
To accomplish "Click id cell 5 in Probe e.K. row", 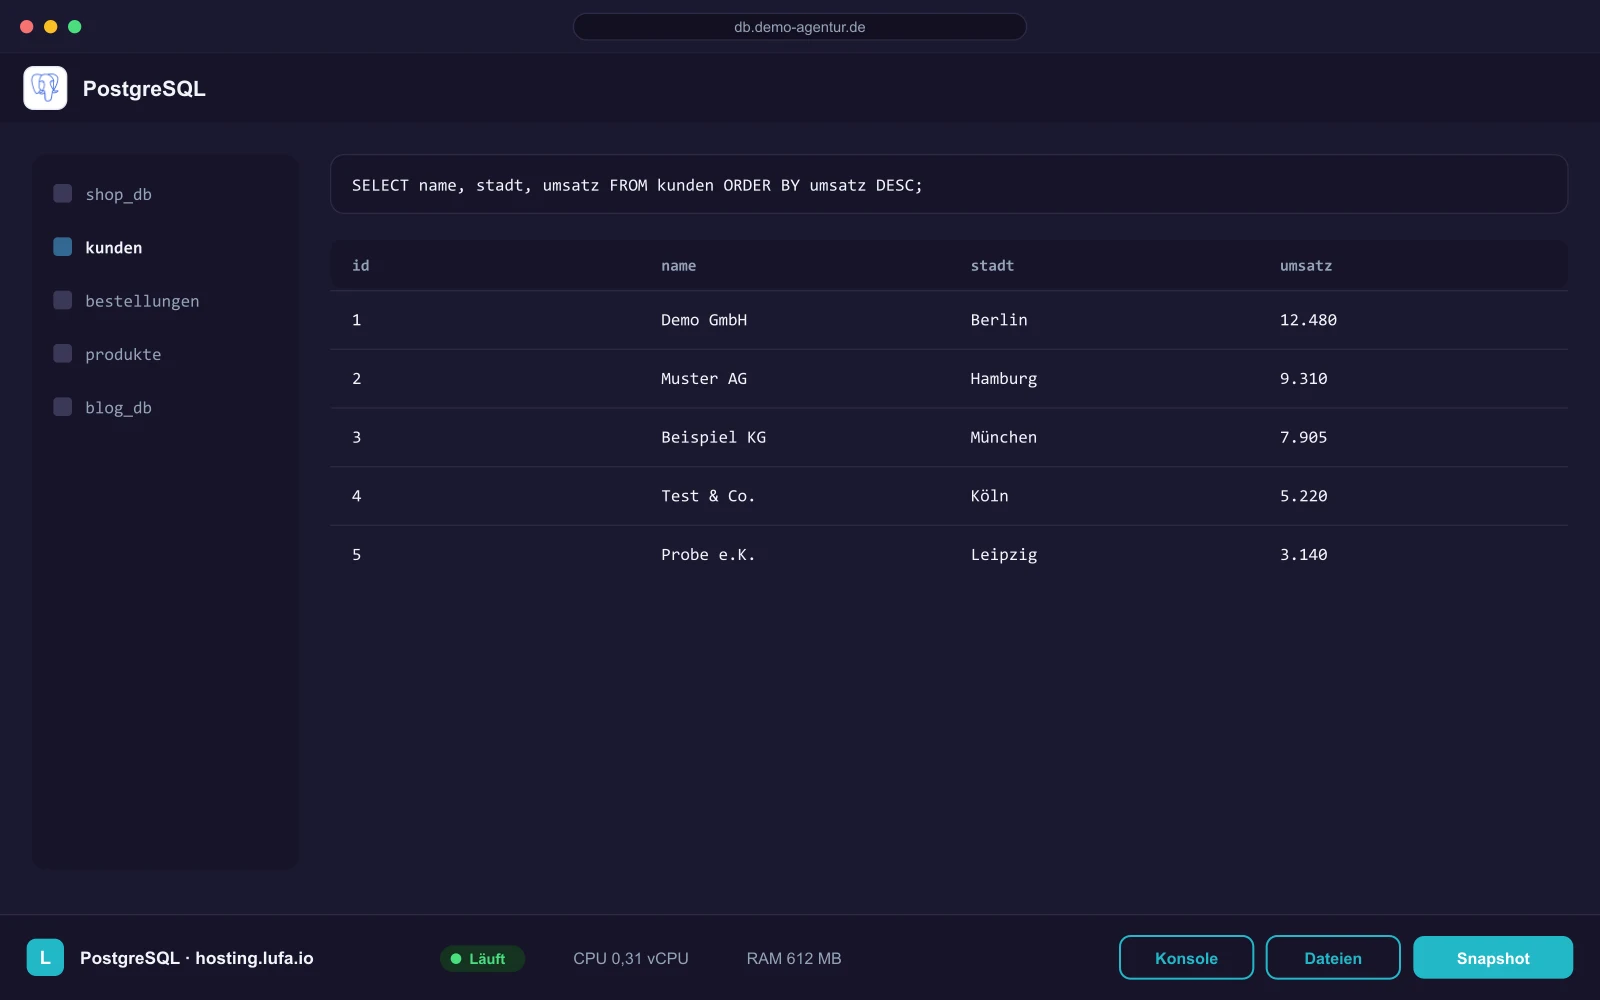I will 356,554.
